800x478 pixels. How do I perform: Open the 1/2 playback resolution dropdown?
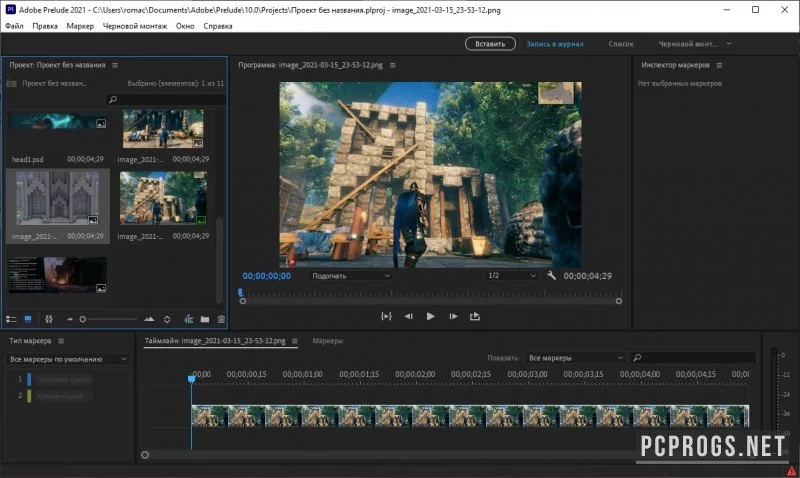coord(512,275)
